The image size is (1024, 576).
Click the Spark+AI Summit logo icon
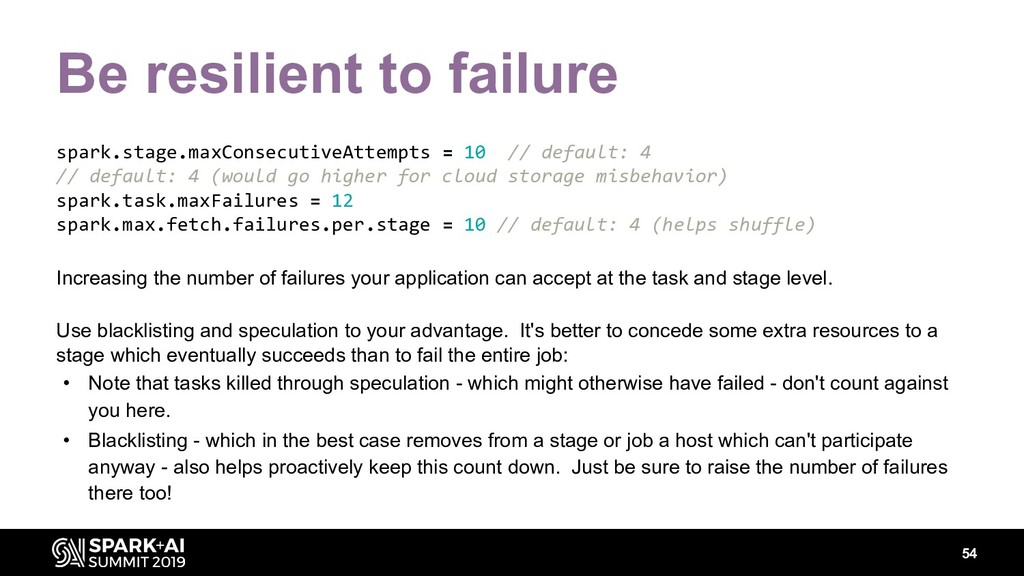click(68, 552)
